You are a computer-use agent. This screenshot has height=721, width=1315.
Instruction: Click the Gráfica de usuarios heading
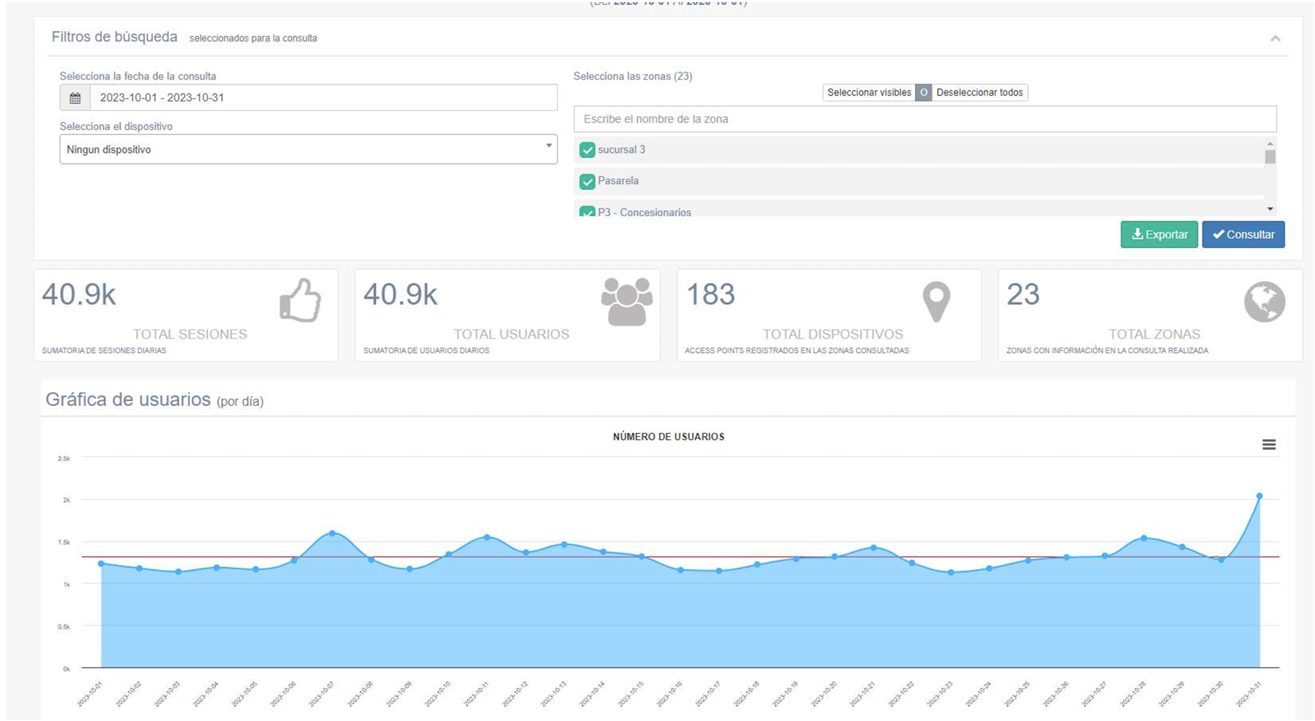[154, 400]
